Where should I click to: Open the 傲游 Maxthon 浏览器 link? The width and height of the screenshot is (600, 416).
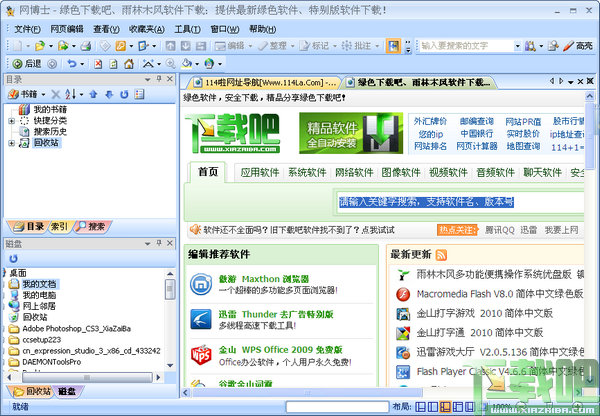(264, 279)
